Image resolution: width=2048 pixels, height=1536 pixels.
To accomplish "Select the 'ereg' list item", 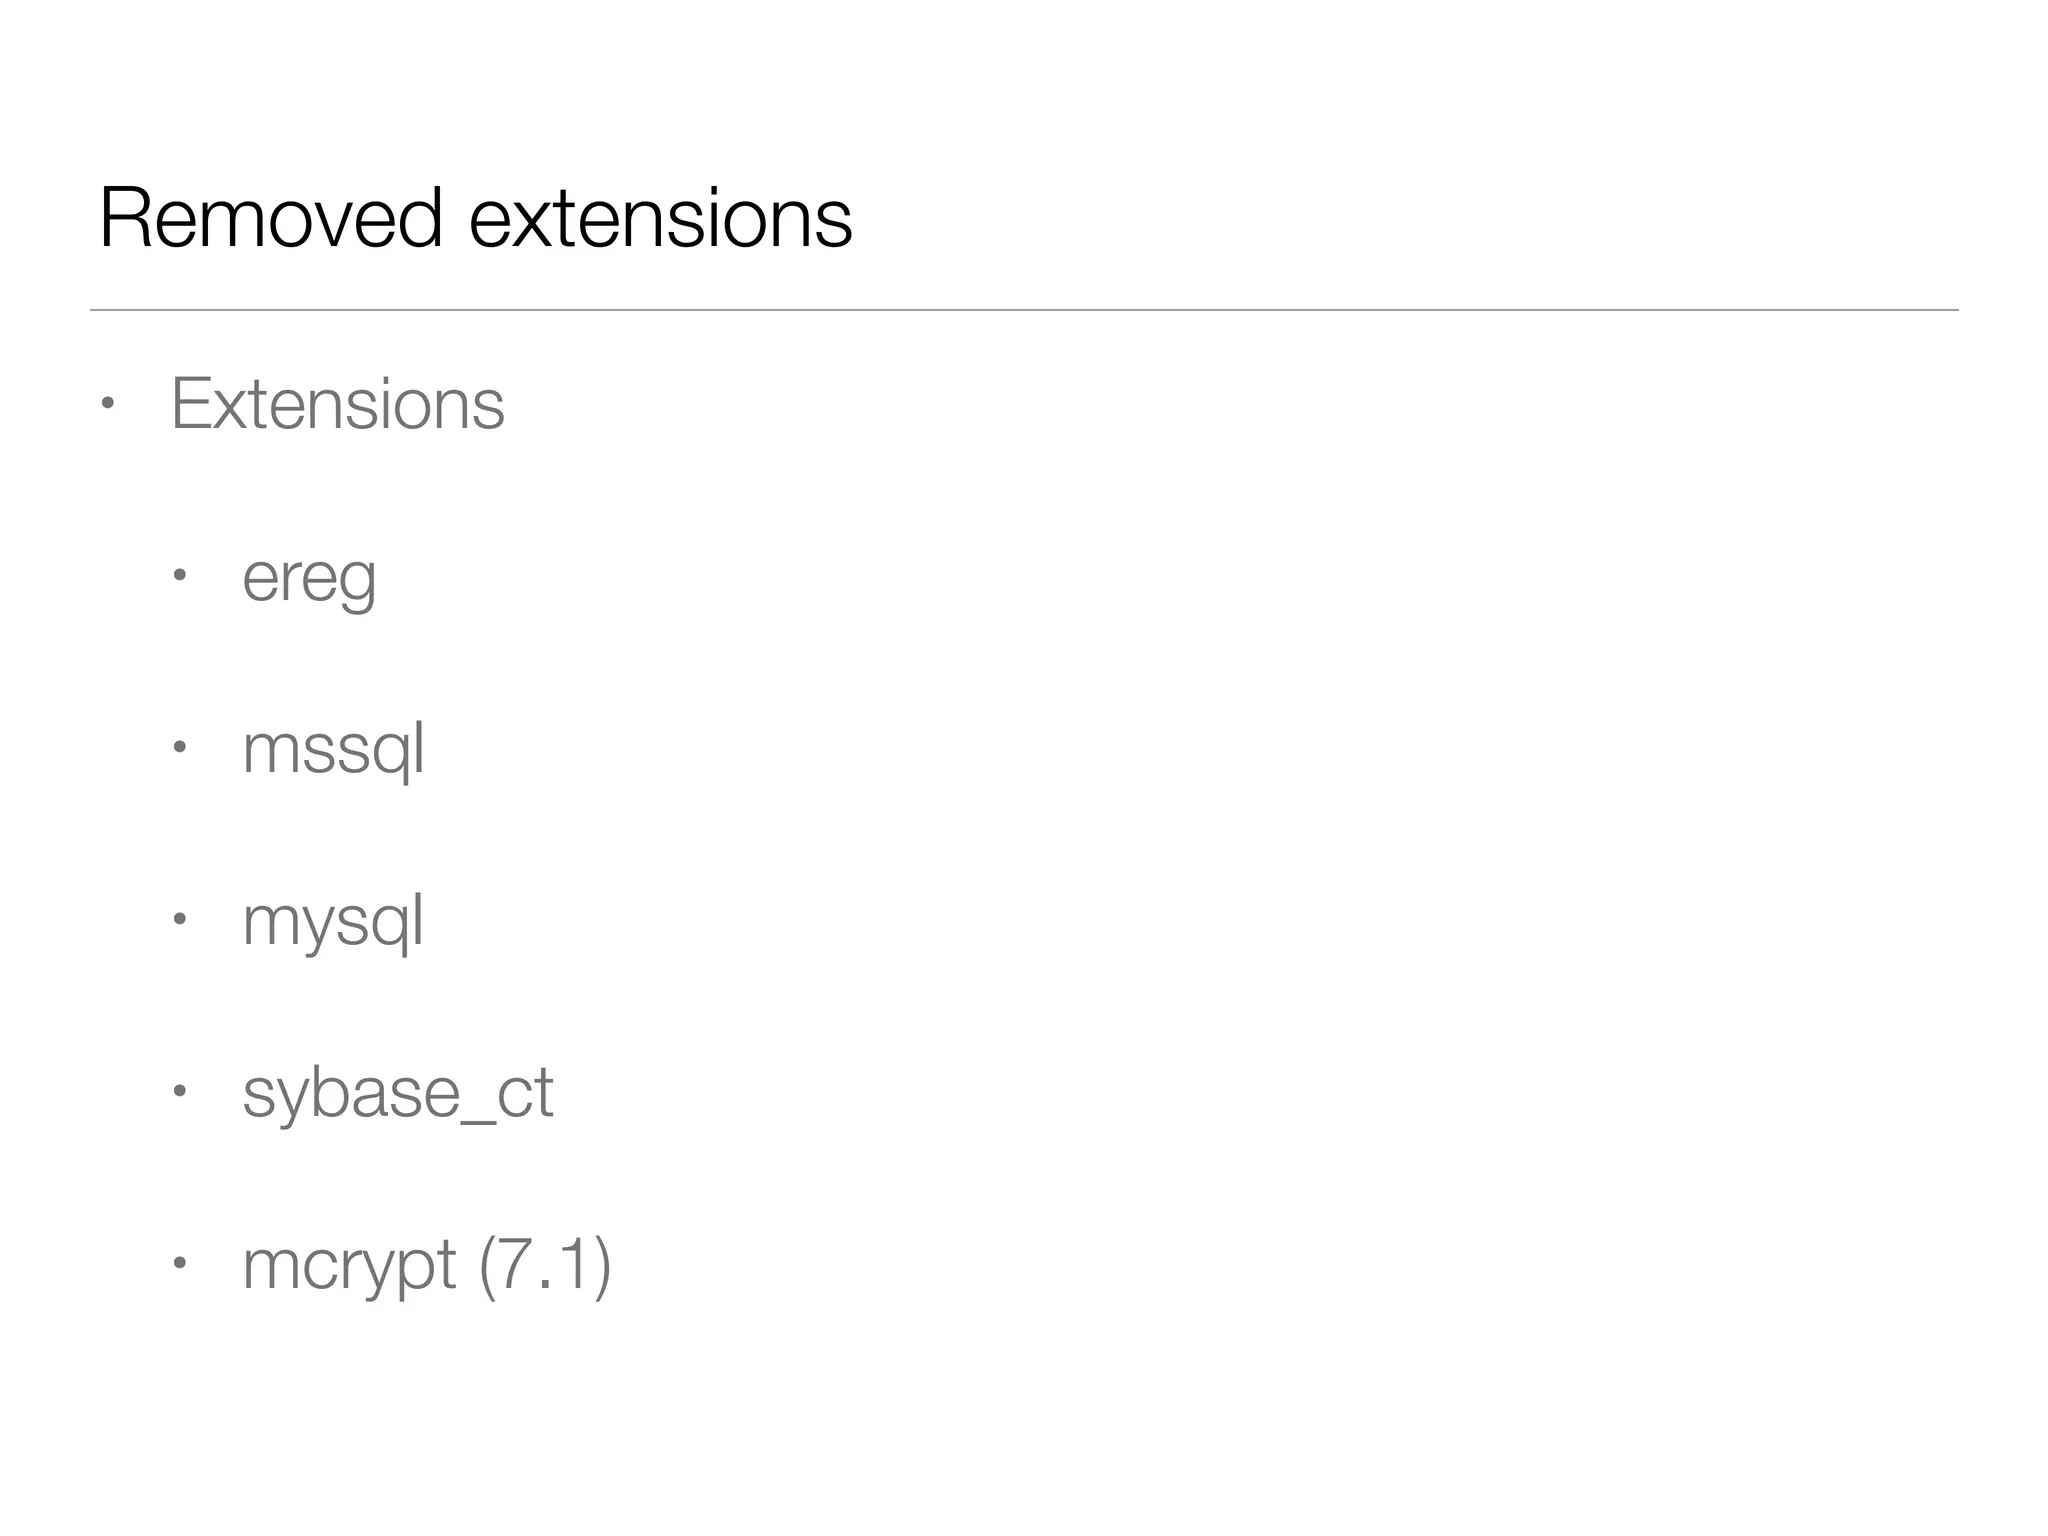I will tap(309, 578).
